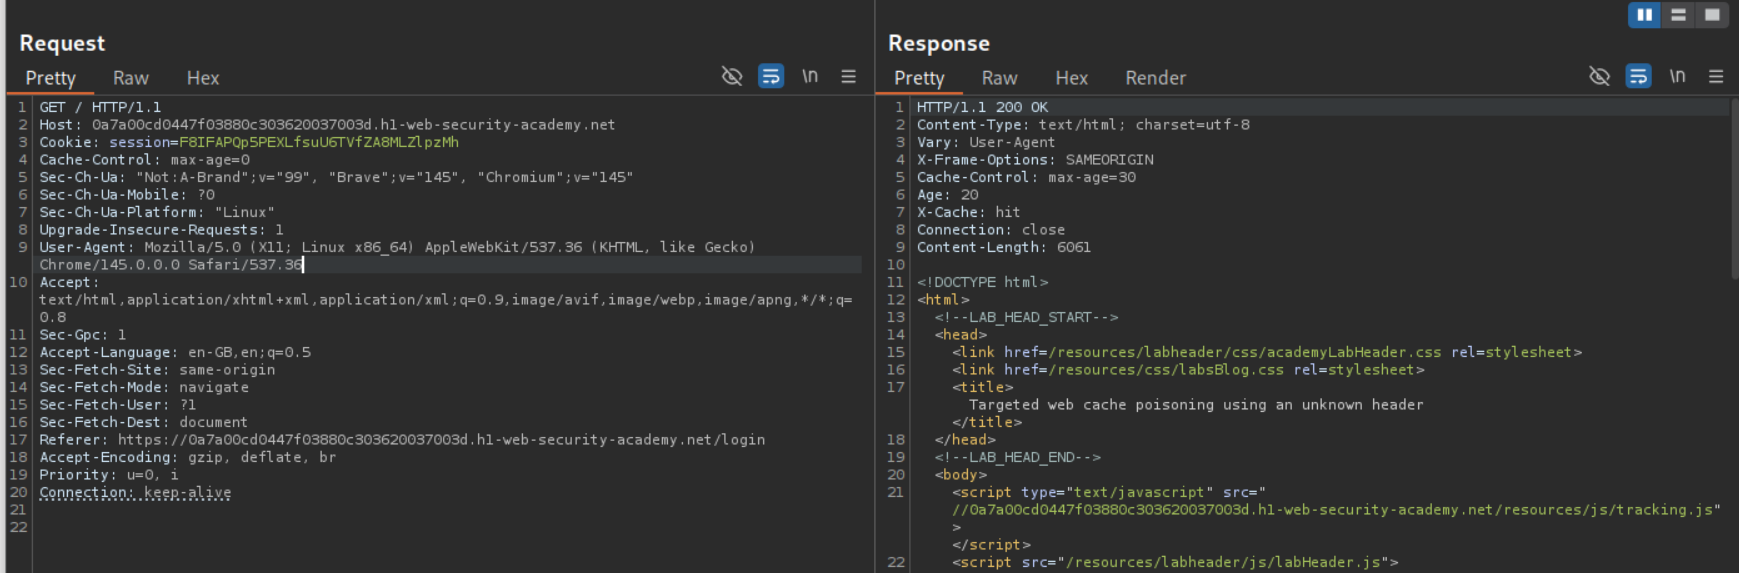Show non-printable characters in Response panel
The height and width of the screenshot is (573, 1739).
click(x=1677, y=76)
